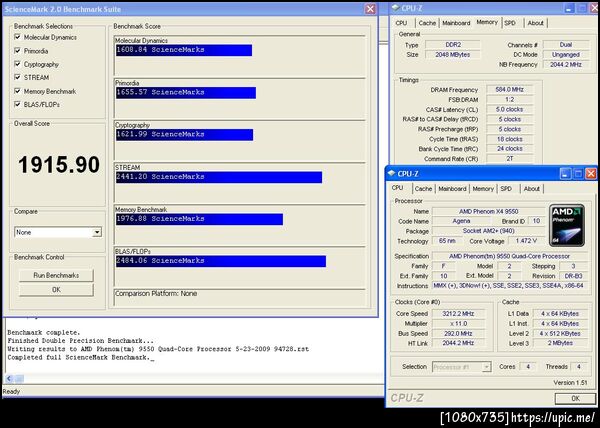Image resolution: width=600 pixels, height=428 pixels.
Task: Click OK button in front CPU-Z window
Action: click(x=575, y=399)
